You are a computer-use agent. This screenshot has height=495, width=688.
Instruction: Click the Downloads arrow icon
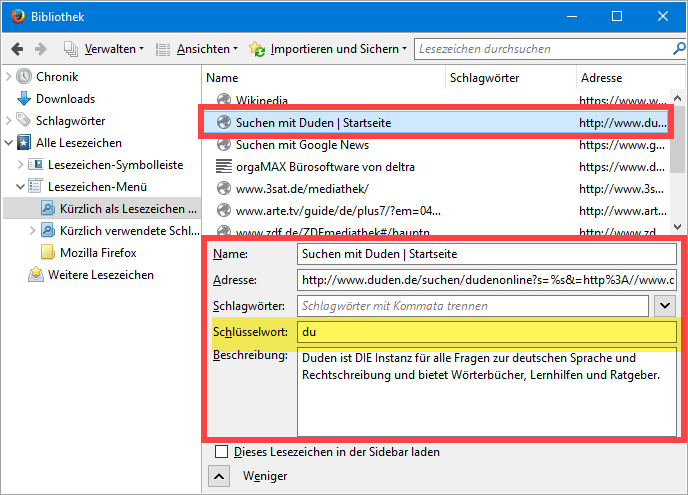point(24,99)
